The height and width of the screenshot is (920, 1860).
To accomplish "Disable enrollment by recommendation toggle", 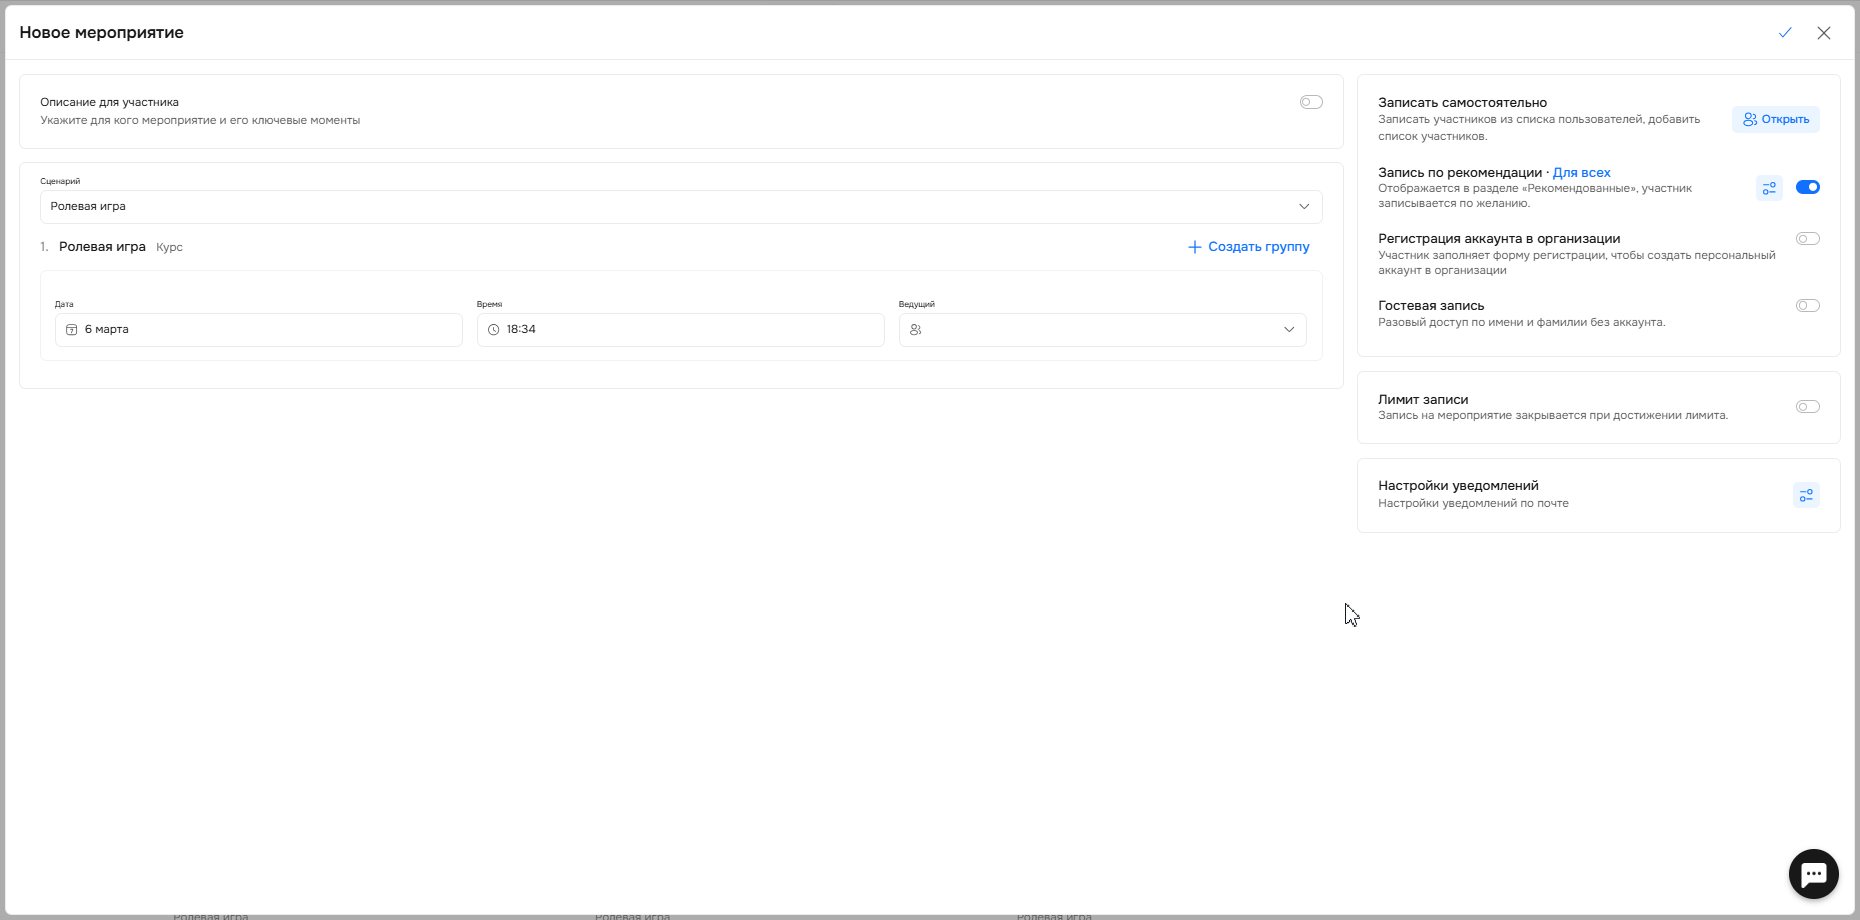I will click(1807, 187).
